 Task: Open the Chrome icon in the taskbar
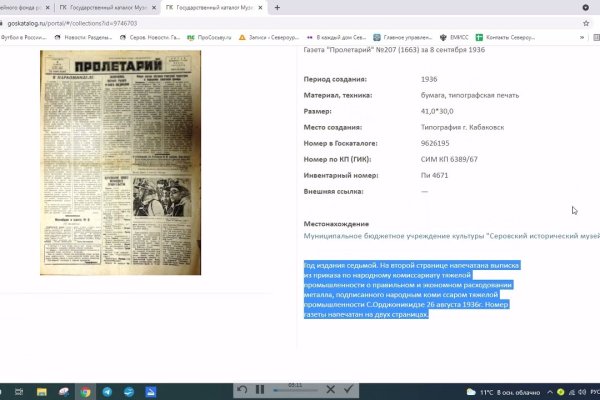[84, 390]
